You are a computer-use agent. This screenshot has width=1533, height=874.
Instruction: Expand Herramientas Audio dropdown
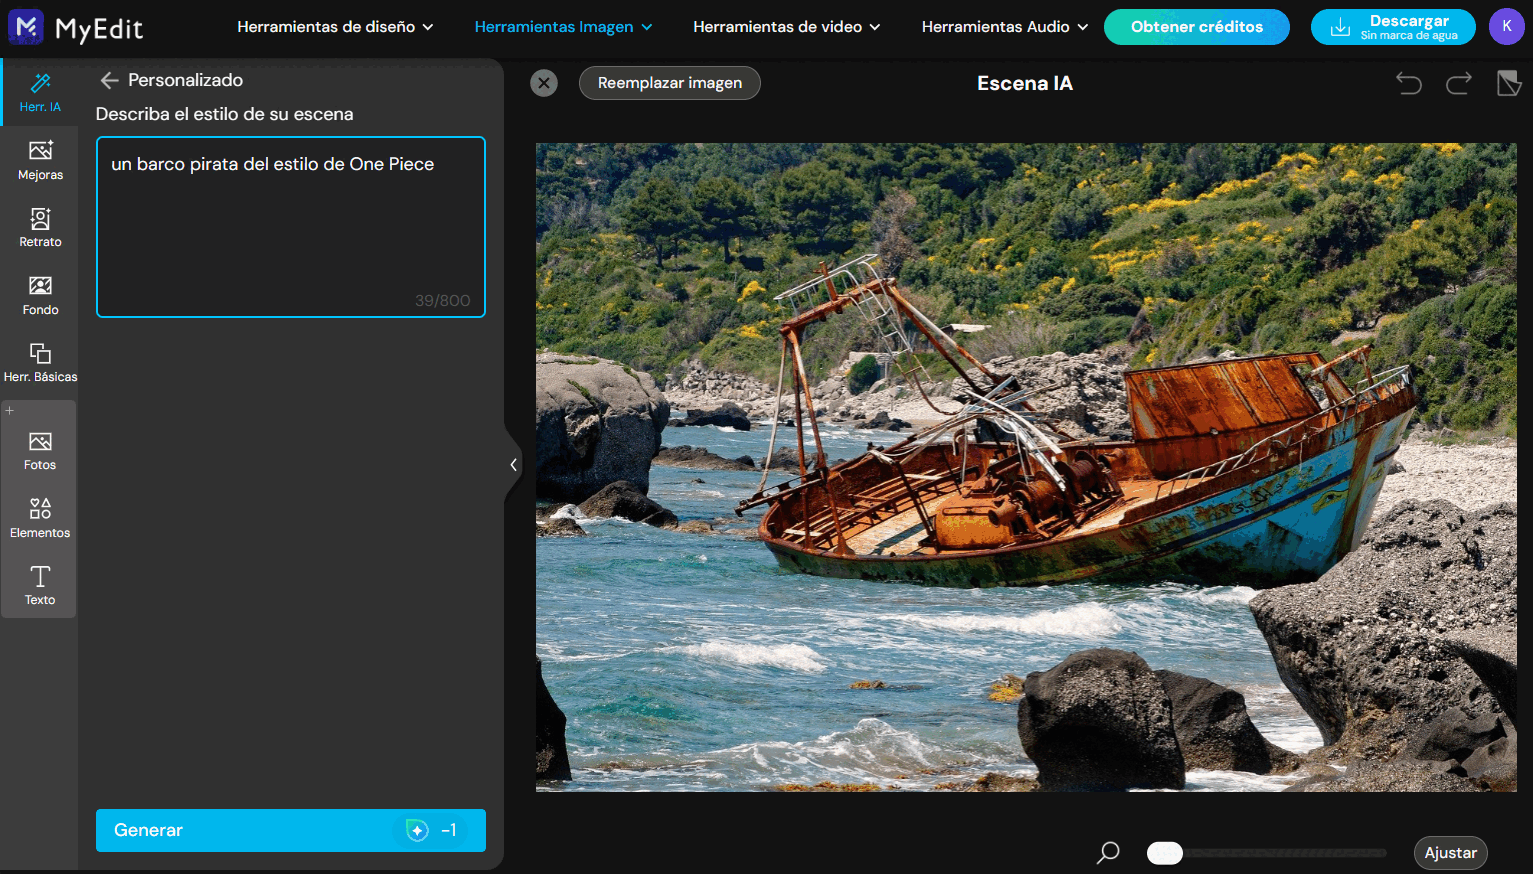pyautogui.click(x=1005, y=27)
